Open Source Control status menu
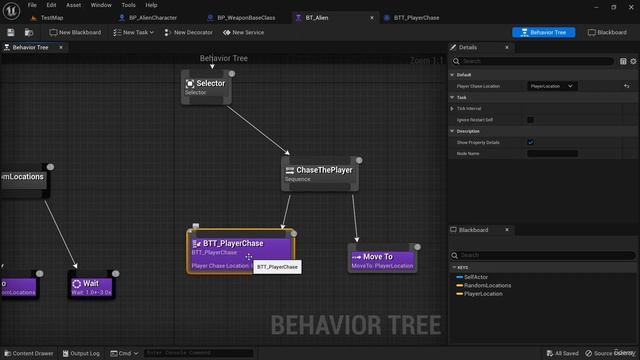This screenshot has height=360, width=640. tap(611, 353)
